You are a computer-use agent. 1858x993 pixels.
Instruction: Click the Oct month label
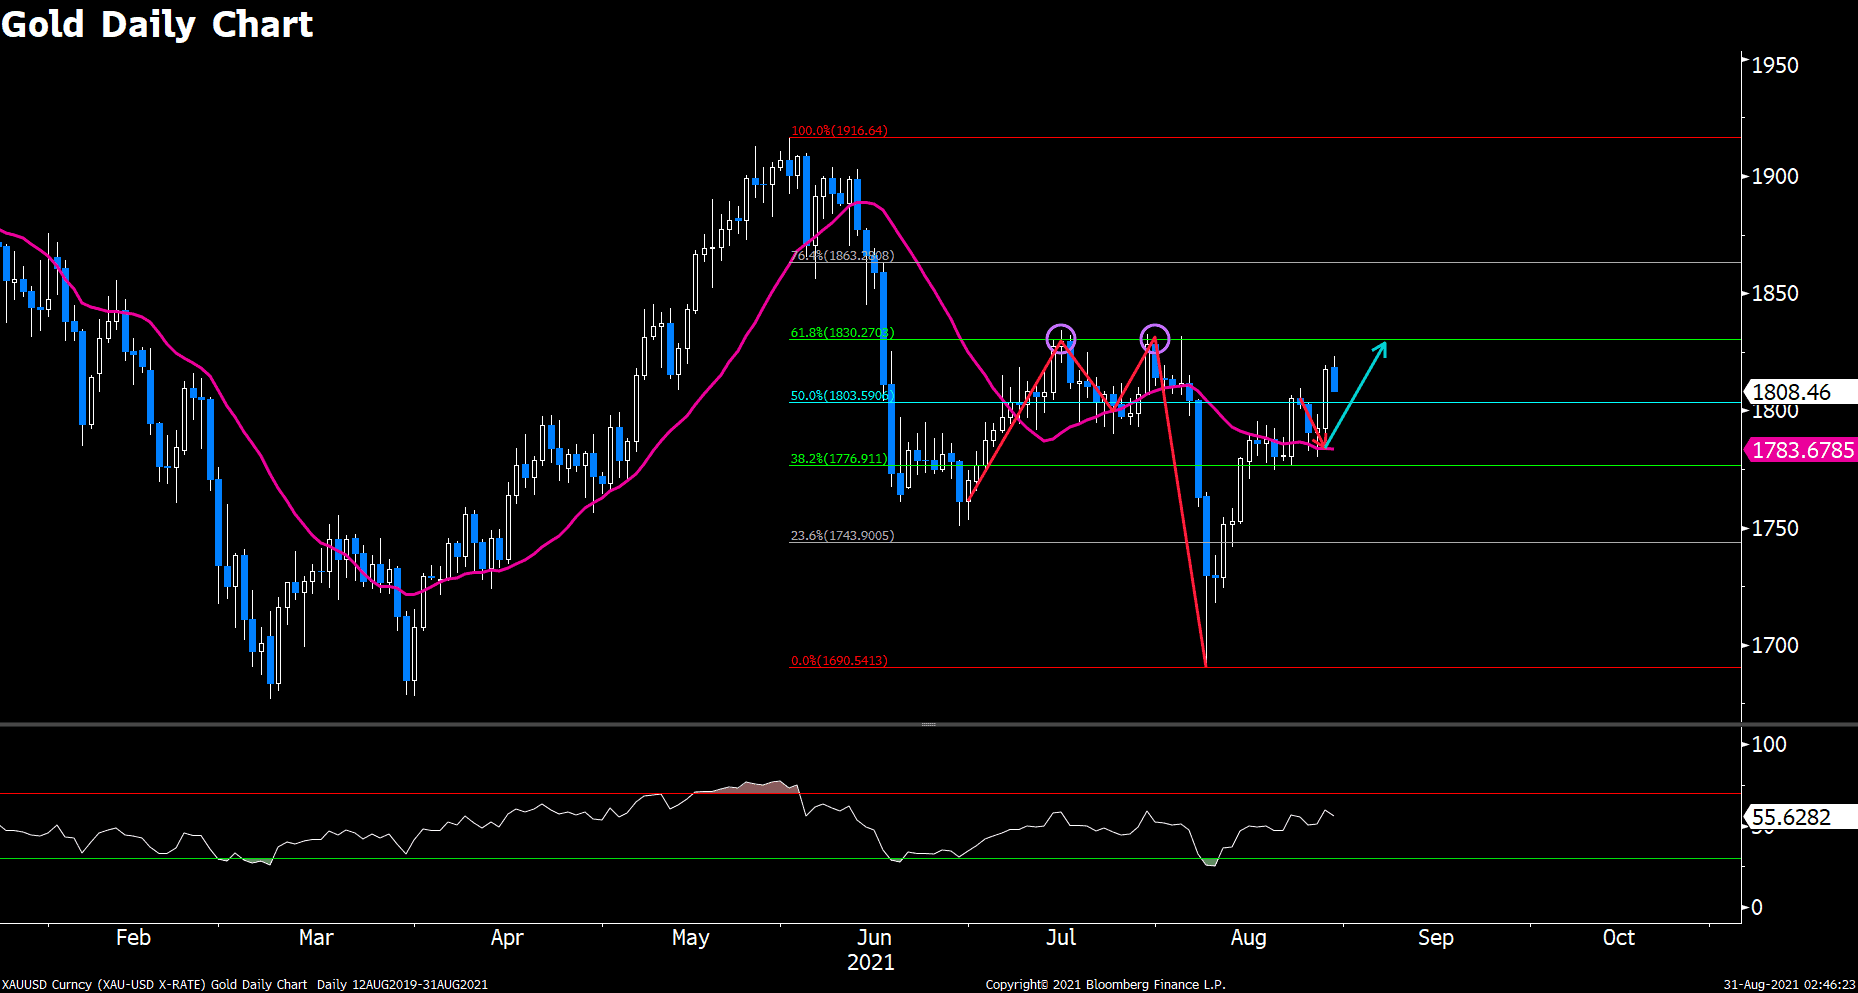(x=1619, y=938)
